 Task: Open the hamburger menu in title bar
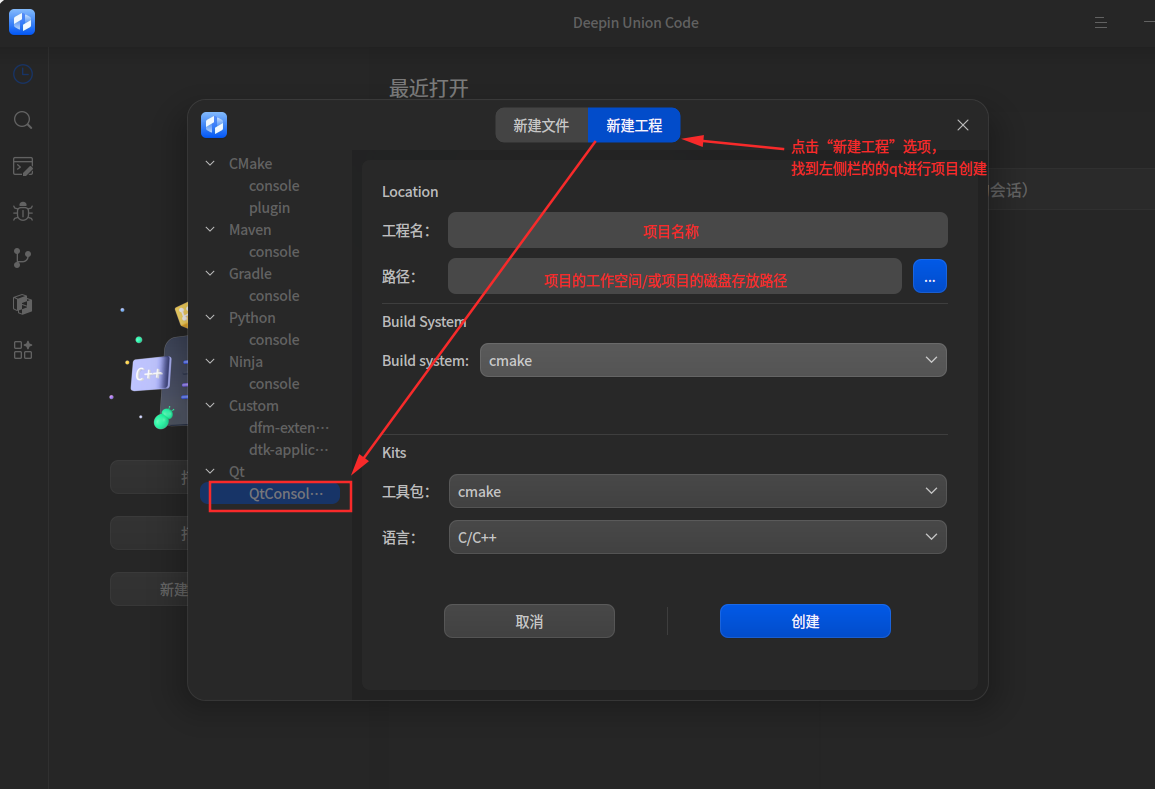click(x=1100, y=23)
